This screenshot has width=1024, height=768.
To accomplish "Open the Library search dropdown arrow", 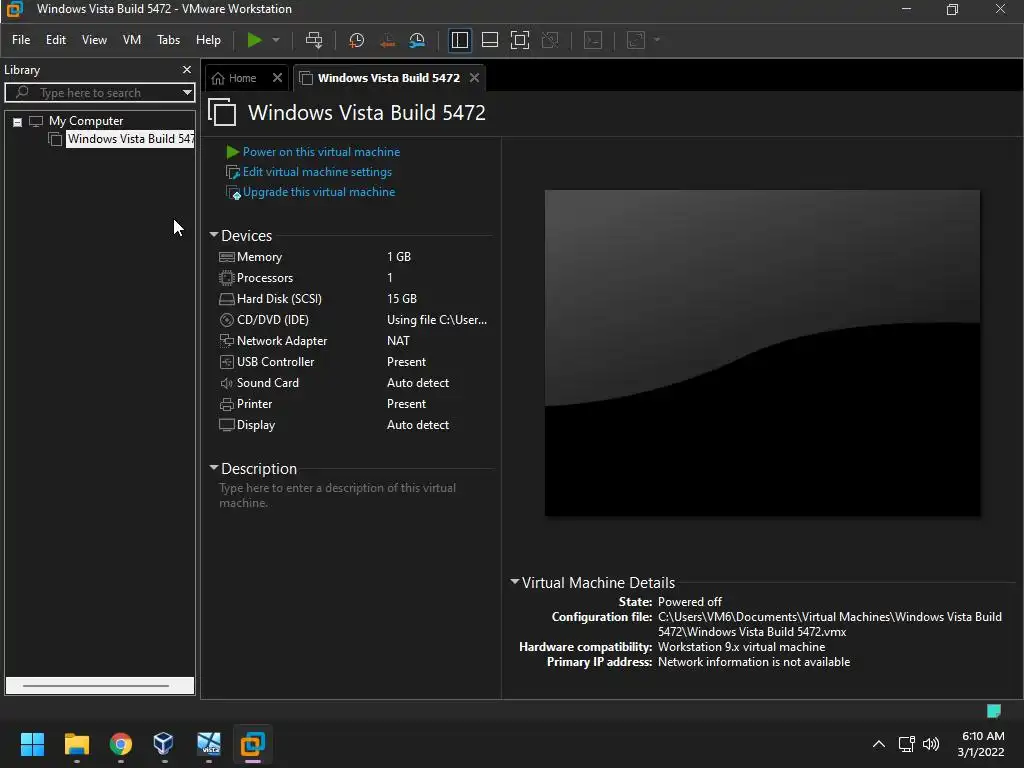I will point(187,93).
